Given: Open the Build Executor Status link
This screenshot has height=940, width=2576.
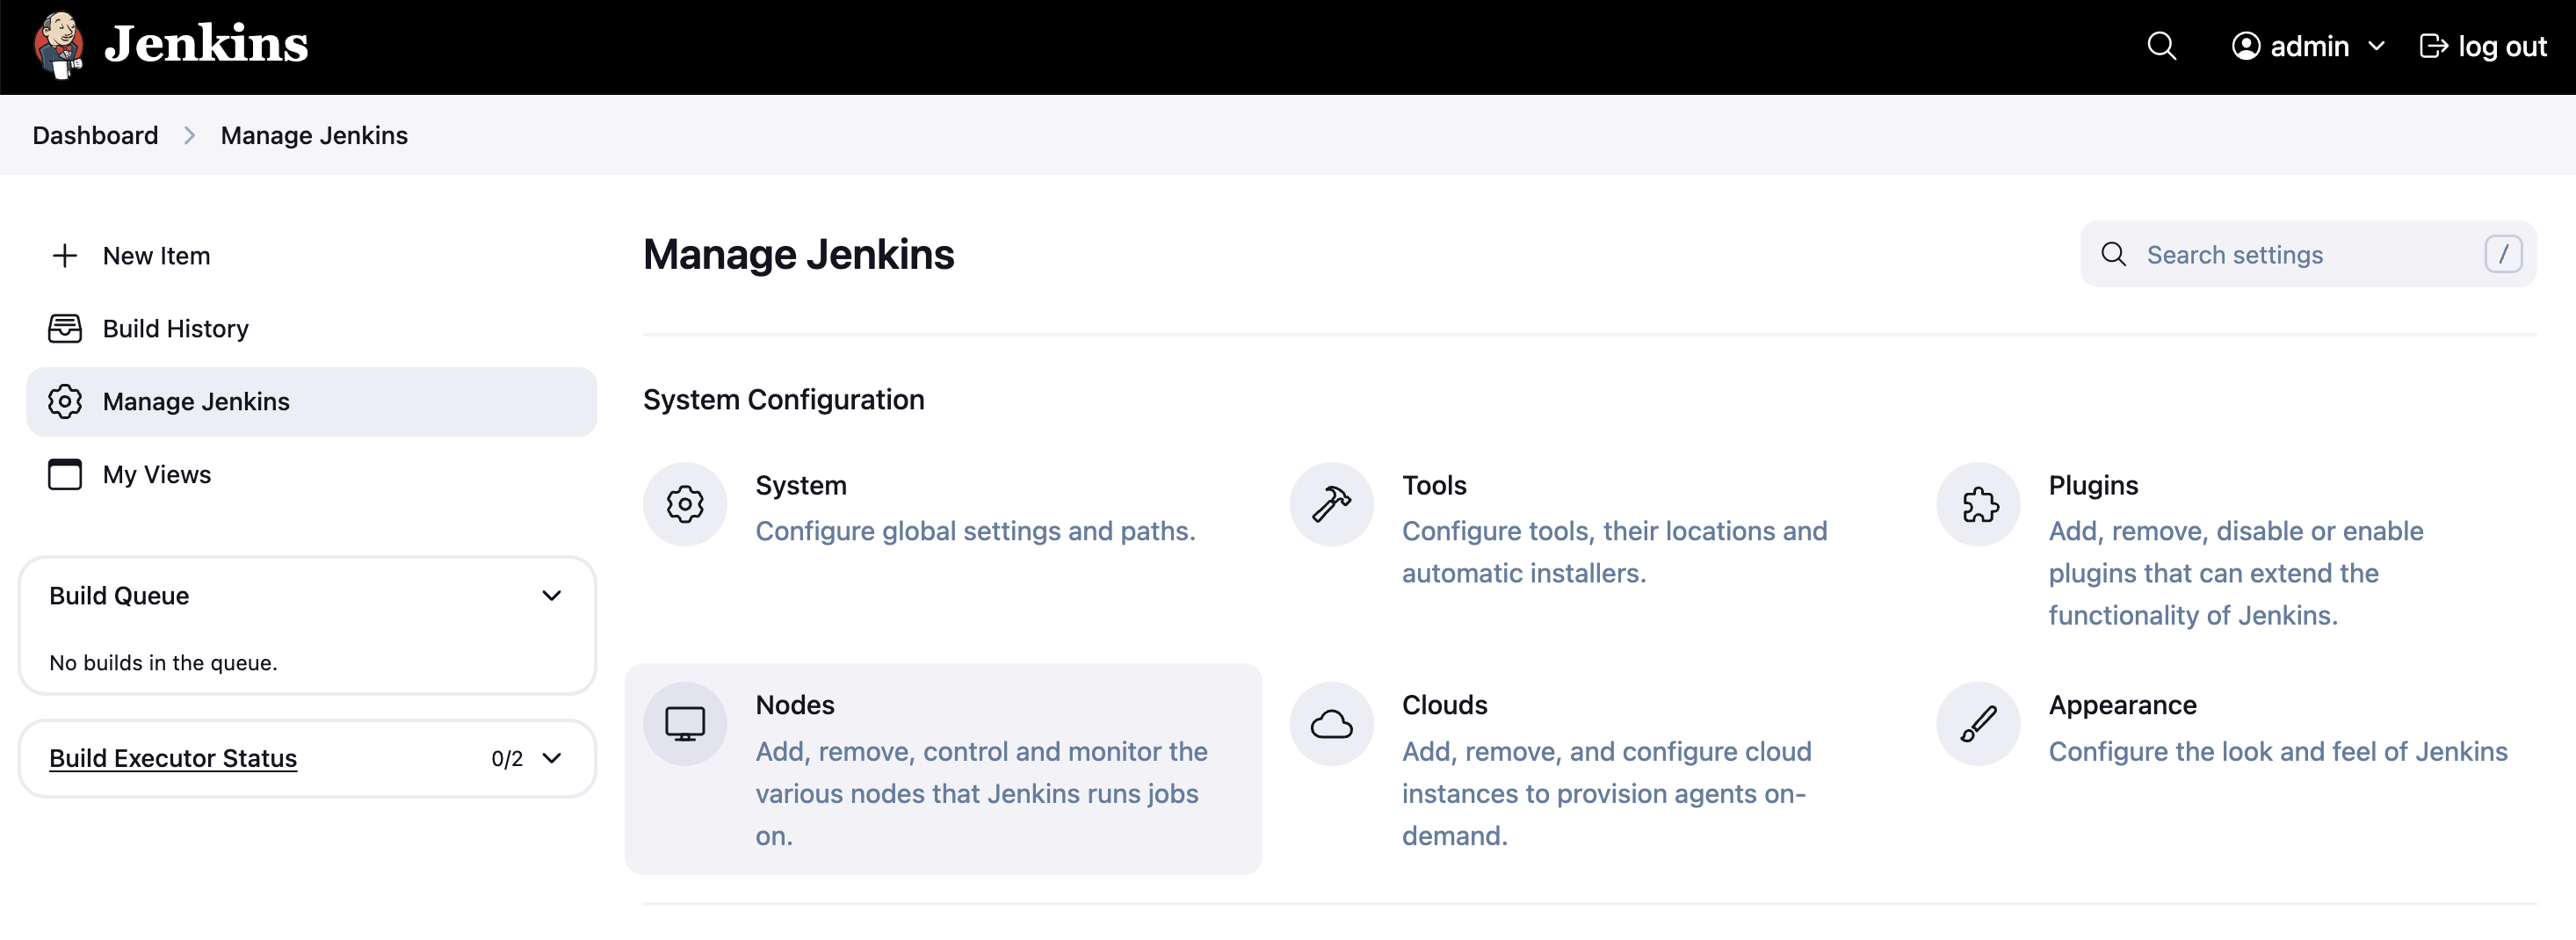Looking at the screenshot, I should 173,758.
